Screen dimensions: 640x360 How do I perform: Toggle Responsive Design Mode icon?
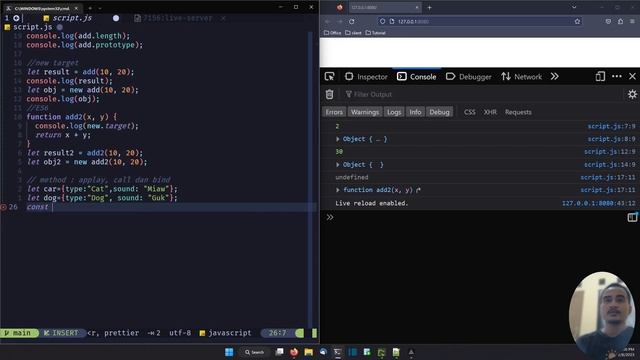coord(600,76)
